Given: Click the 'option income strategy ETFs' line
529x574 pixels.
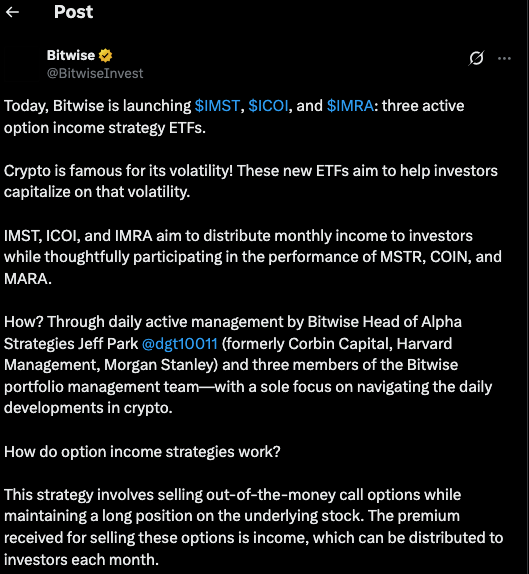Looking at the screenshot, I should point(105,128).
